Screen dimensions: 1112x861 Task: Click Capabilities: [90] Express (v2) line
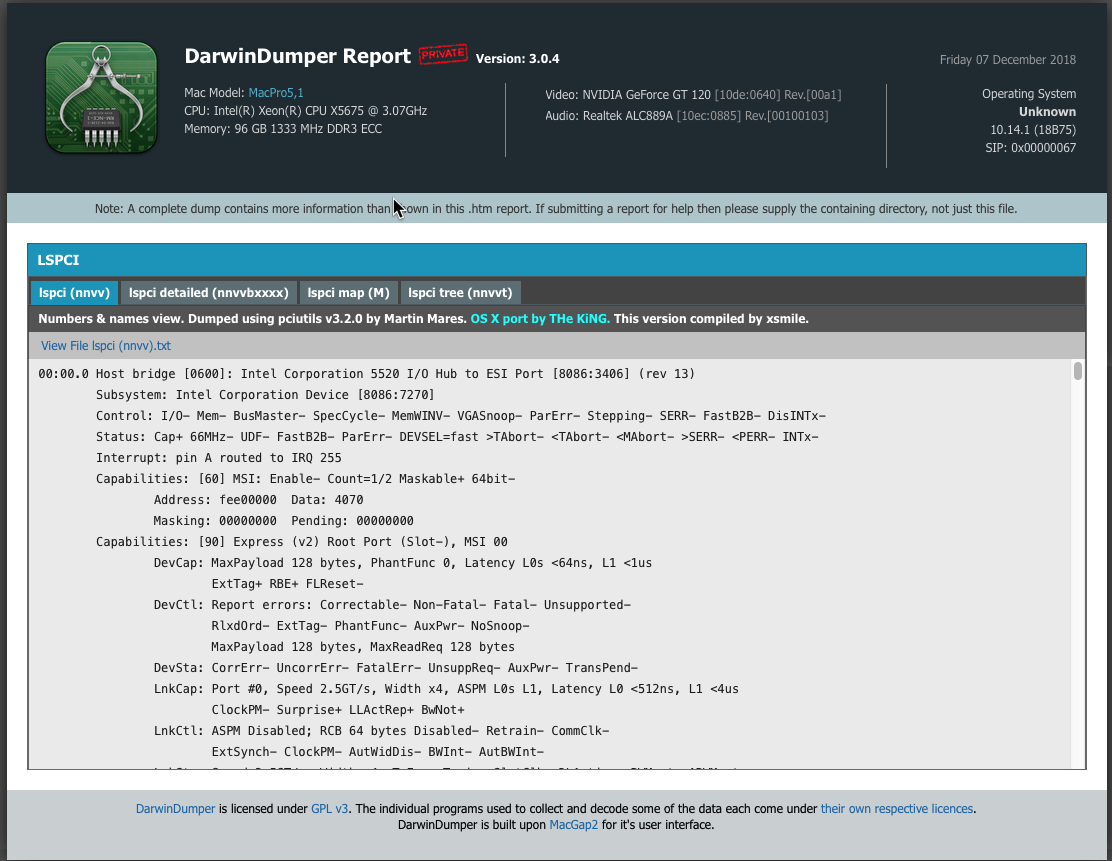[x=301, y=542]
